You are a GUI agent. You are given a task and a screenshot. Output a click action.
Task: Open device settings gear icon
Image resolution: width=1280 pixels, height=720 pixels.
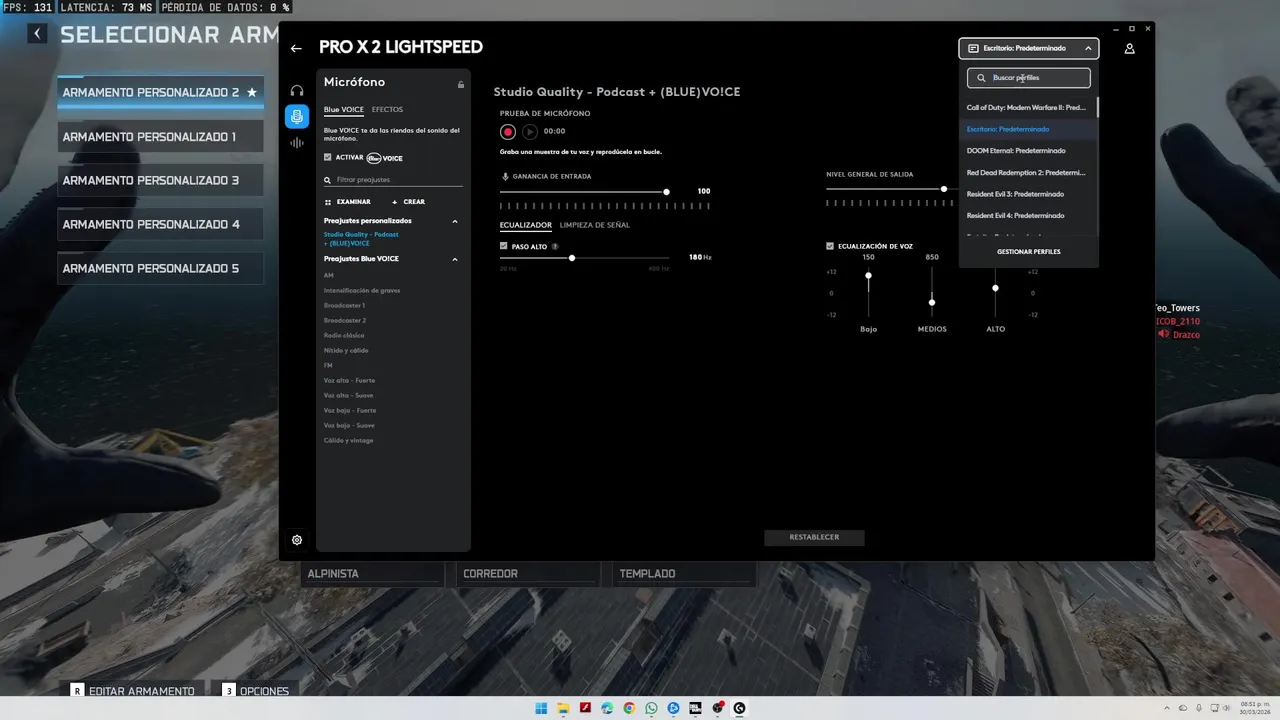click(x=297, y=540)
